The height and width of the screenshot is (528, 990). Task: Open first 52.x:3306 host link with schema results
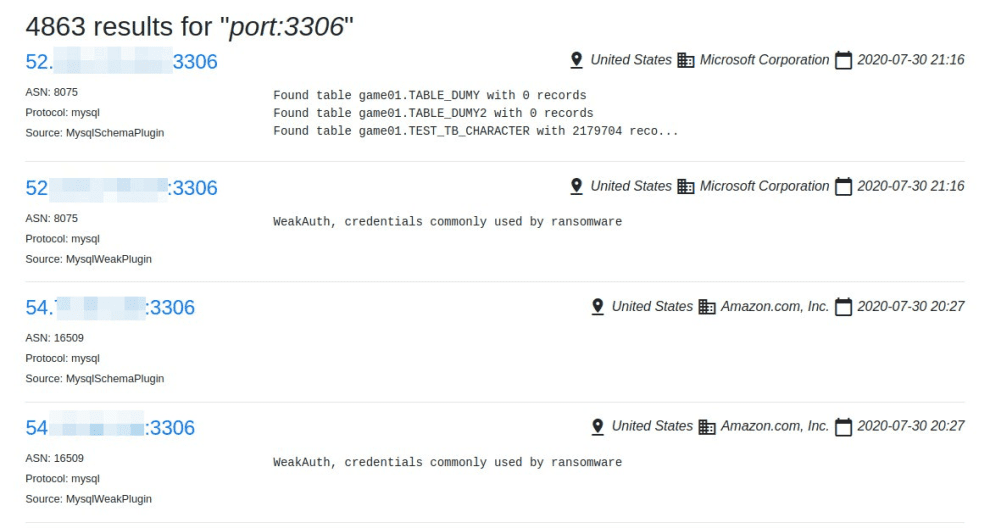pyautogui.click(x=121, y=61)
